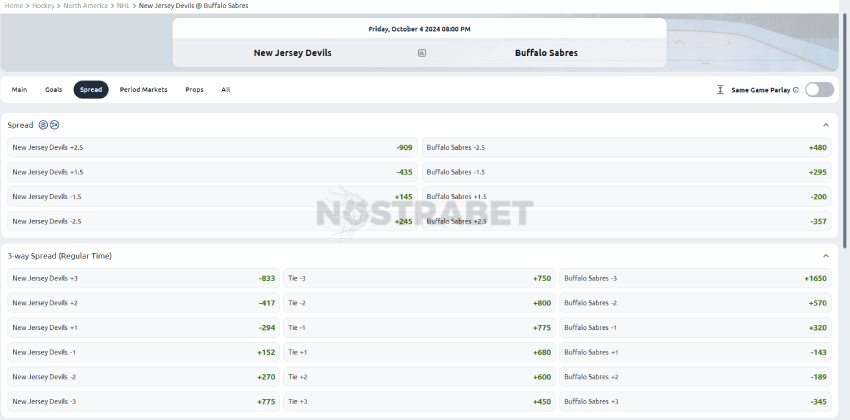Pick New Jersey Devils -3 at +775
The width and height of the screenshot is (850, 420).
point(144,402)
